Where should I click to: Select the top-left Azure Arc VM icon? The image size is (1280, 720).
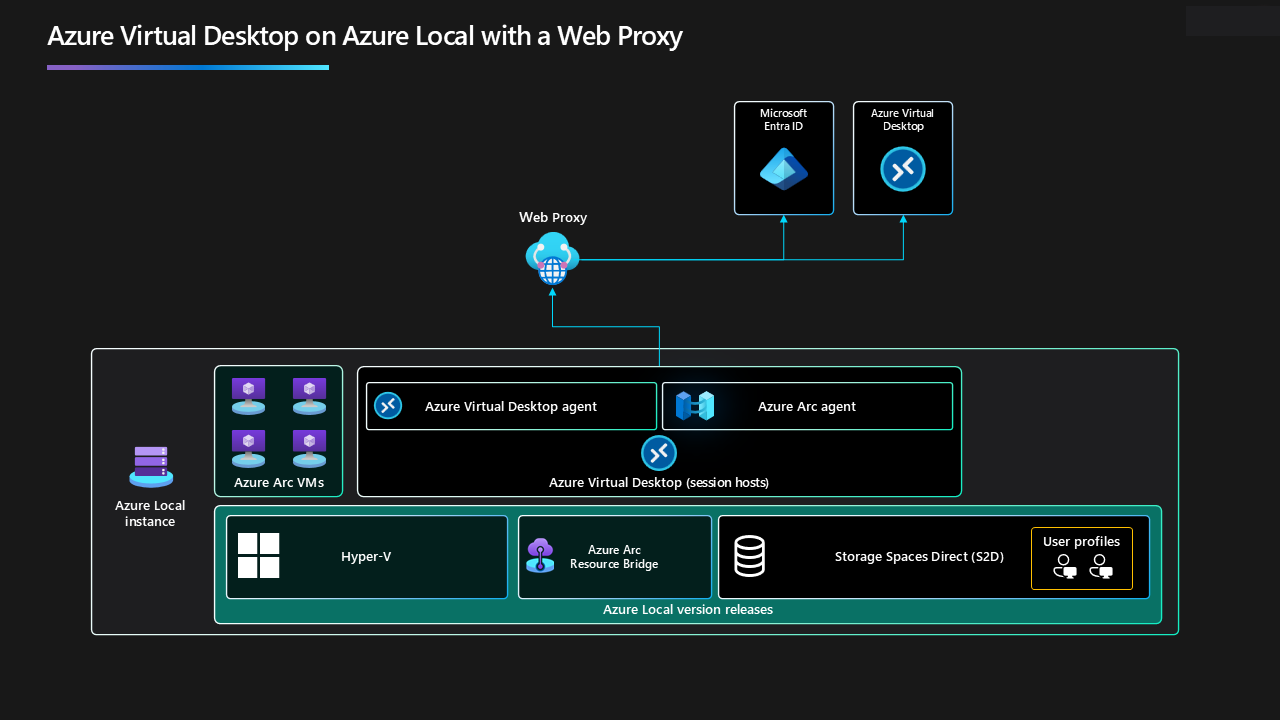[248, 395]
